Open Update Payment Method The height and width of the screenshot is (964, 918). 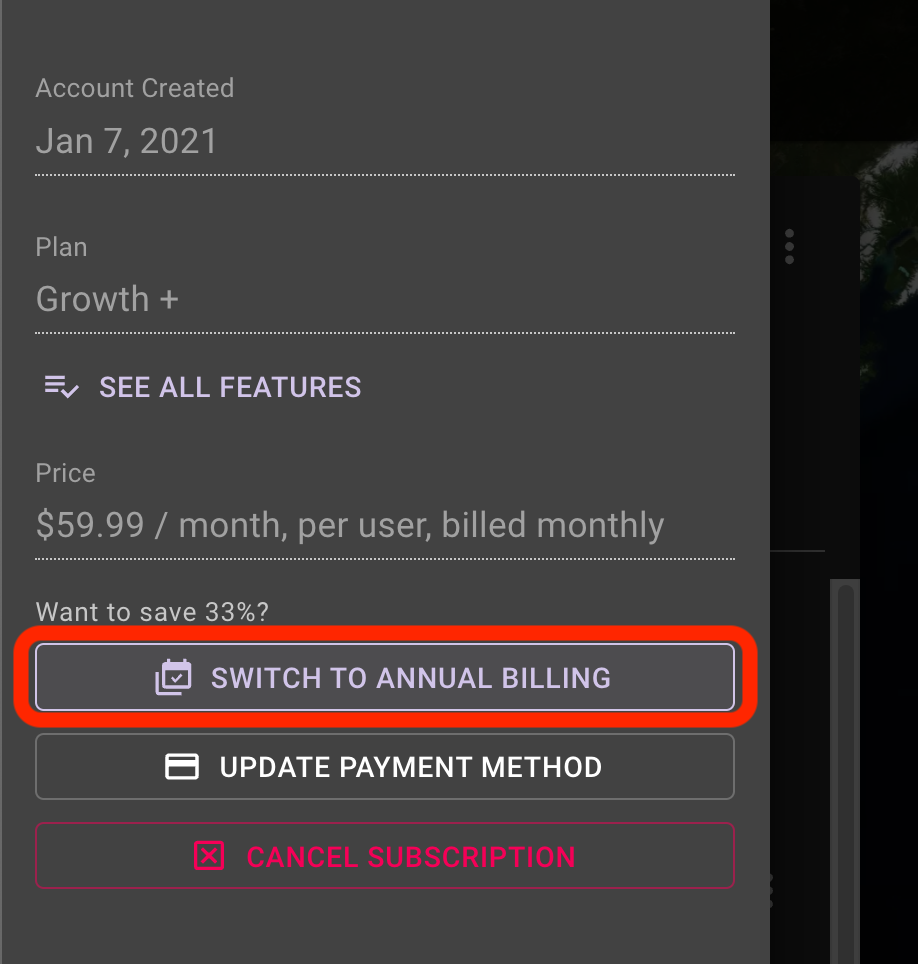(x=385, y=767)
